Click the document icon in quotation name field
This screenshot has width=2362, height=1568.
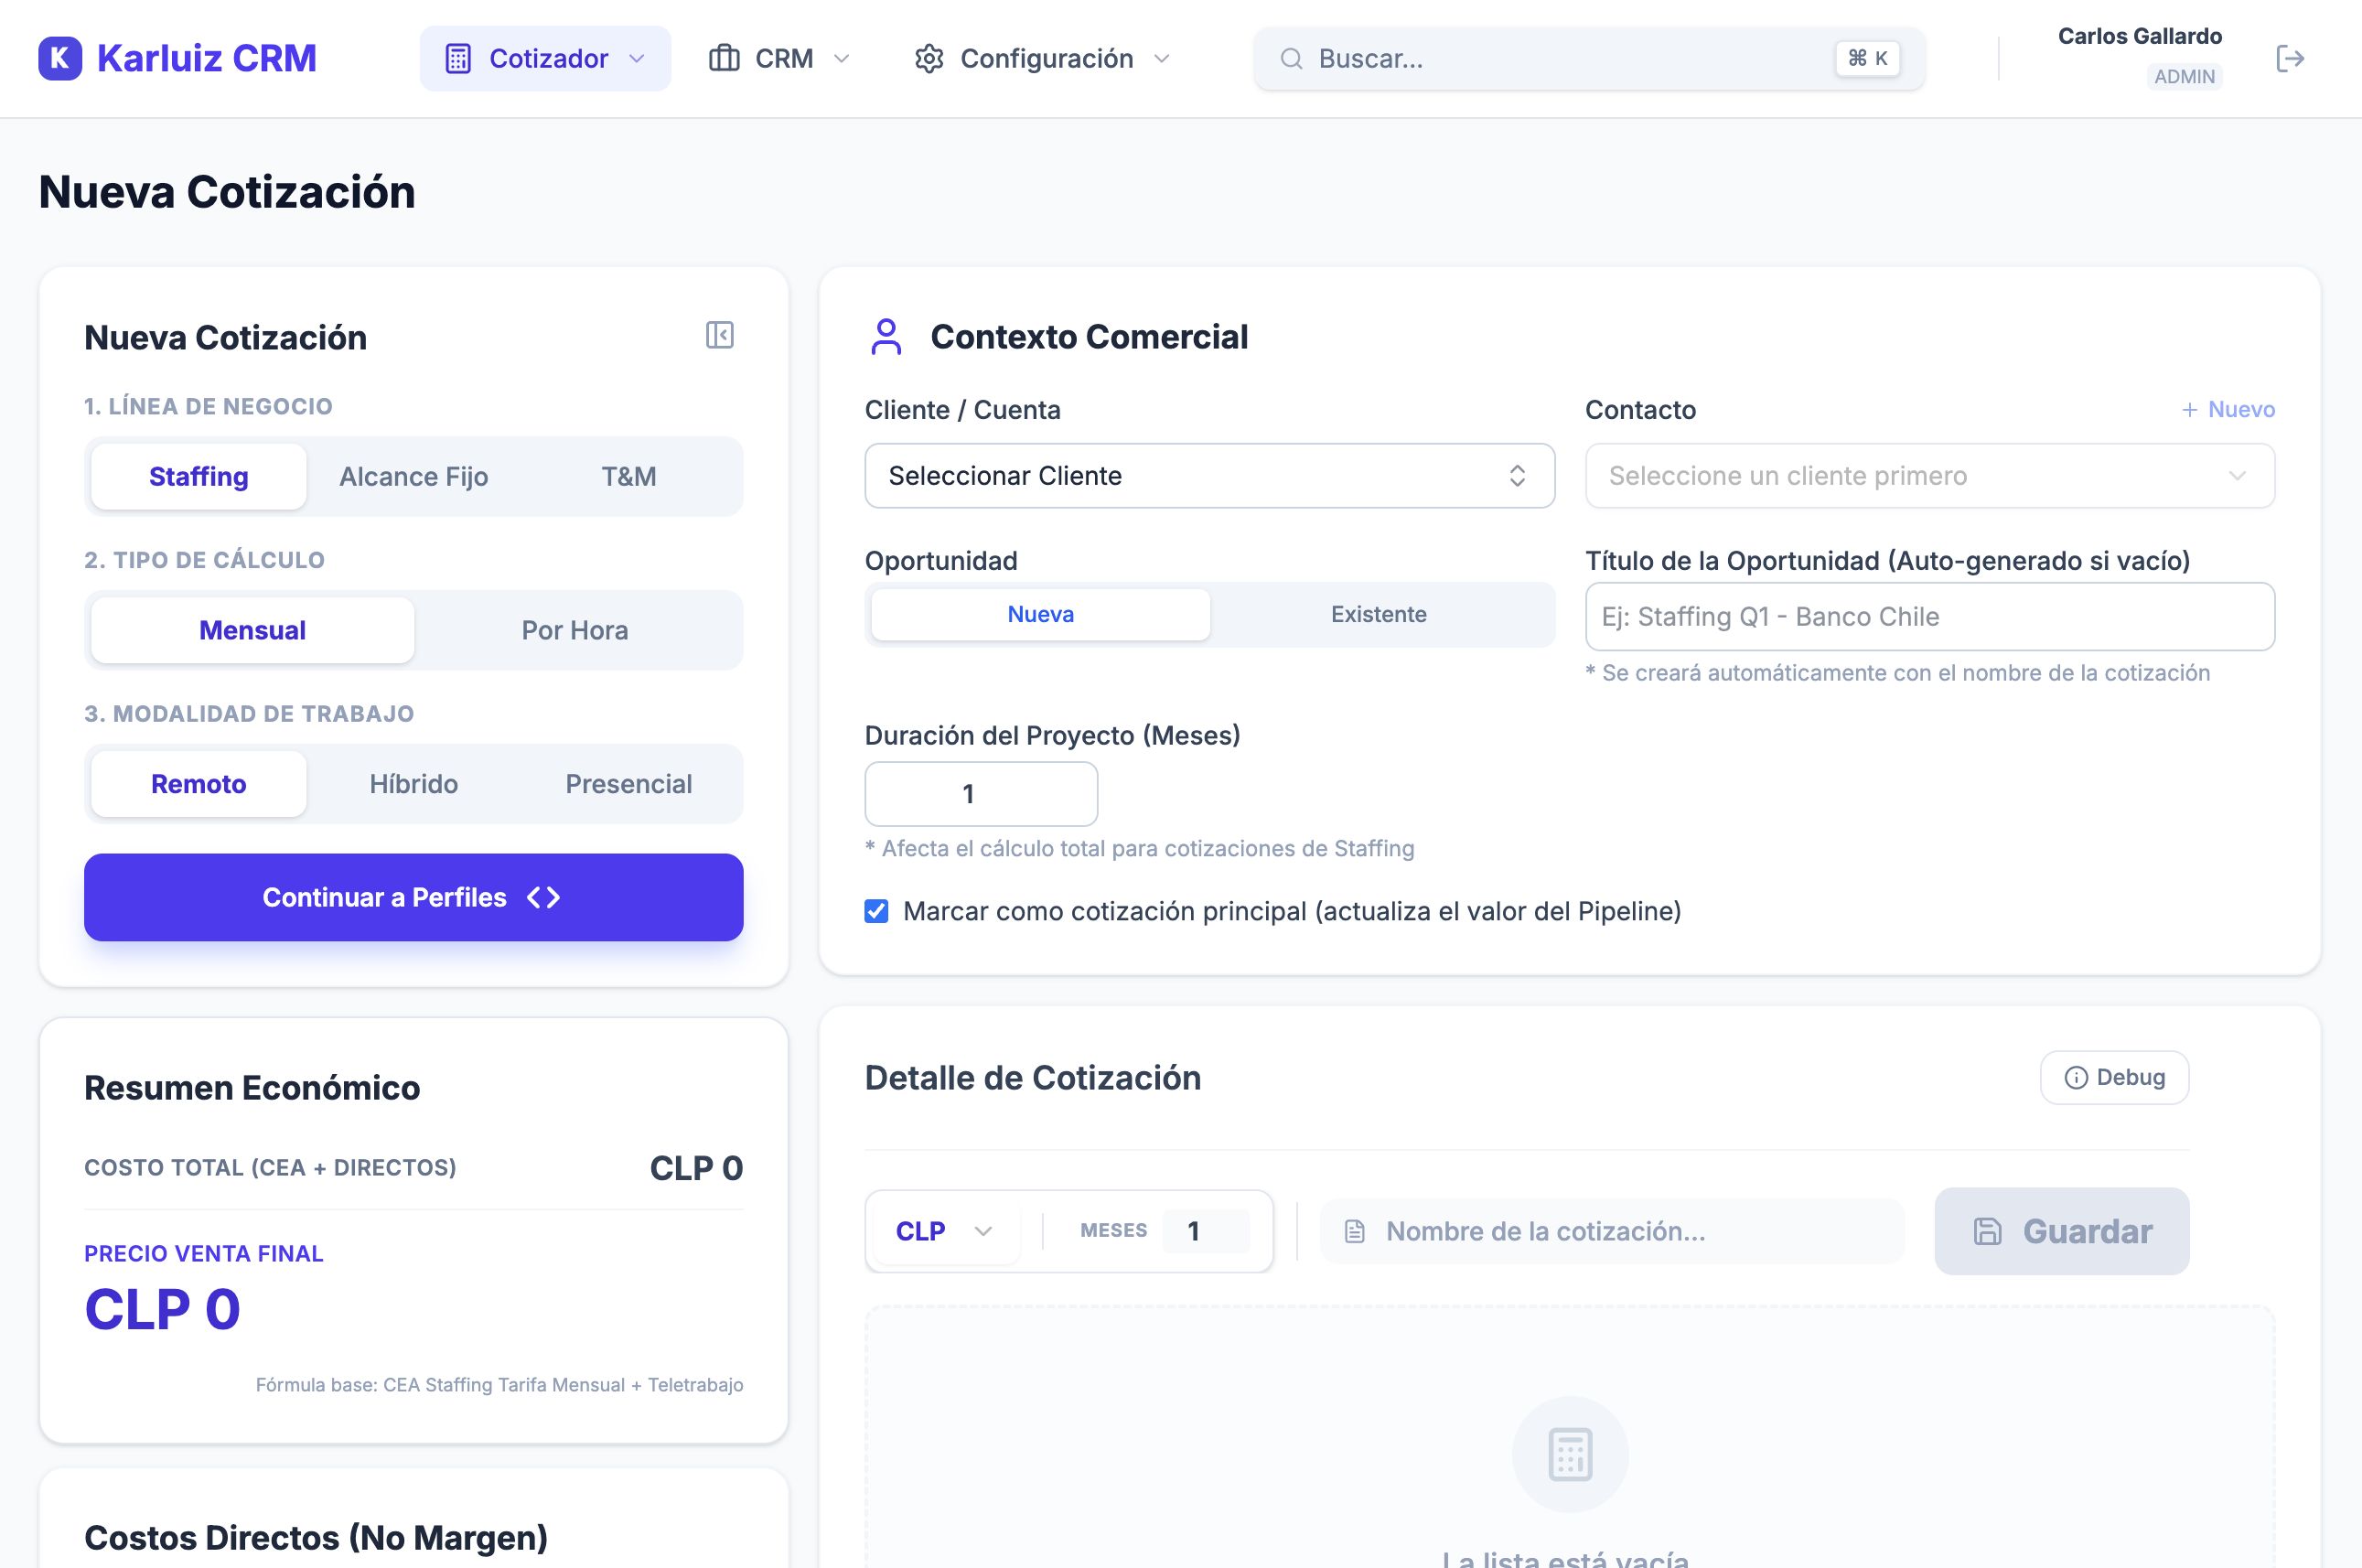1355,1231
